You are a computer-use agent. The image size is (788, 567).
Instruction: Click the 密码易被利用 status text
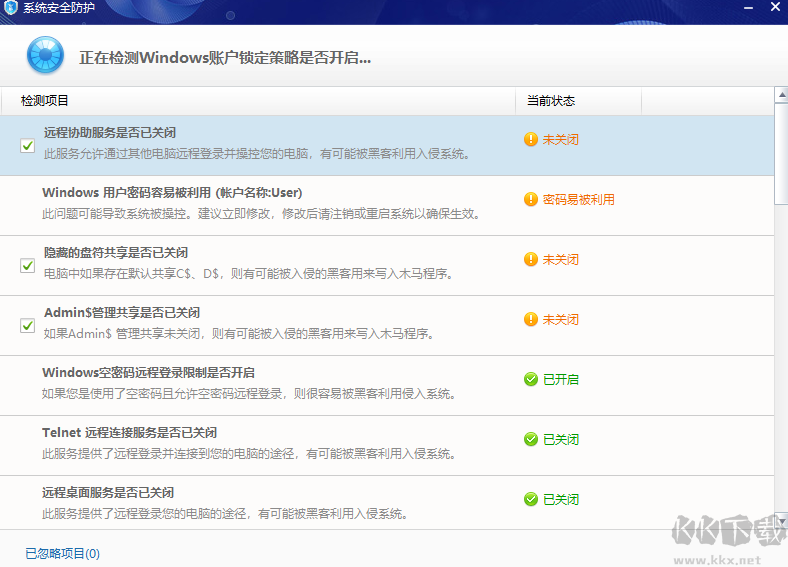click(x=578, y=200)
